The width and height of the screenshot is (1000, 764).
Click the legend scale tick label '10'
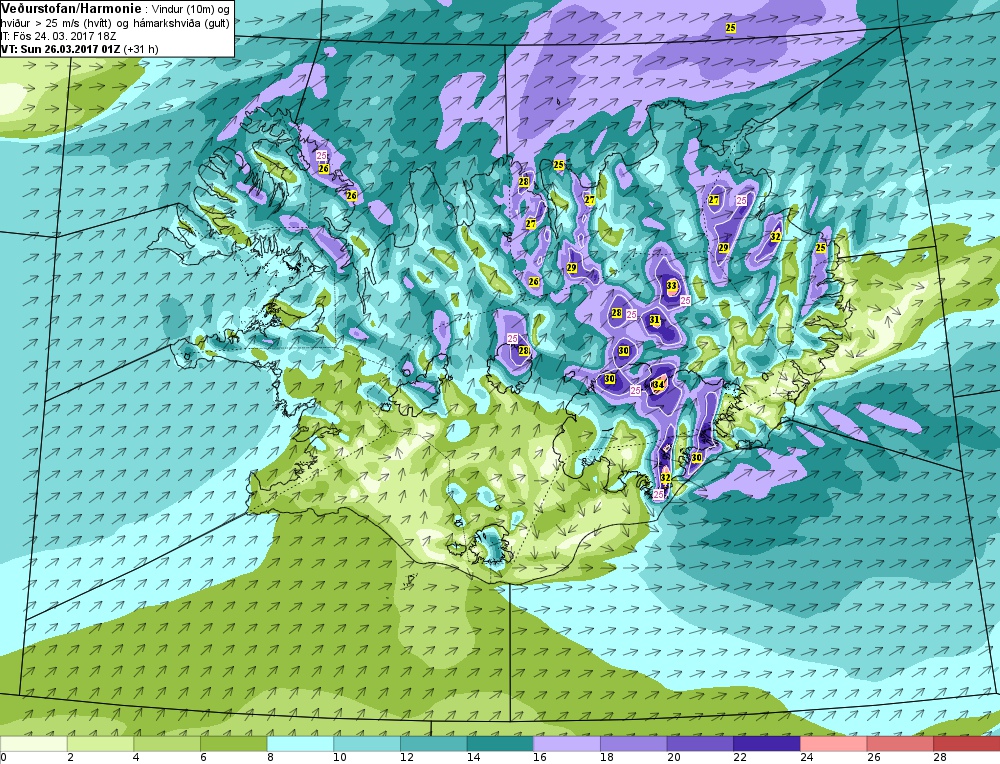pos(339,758)
